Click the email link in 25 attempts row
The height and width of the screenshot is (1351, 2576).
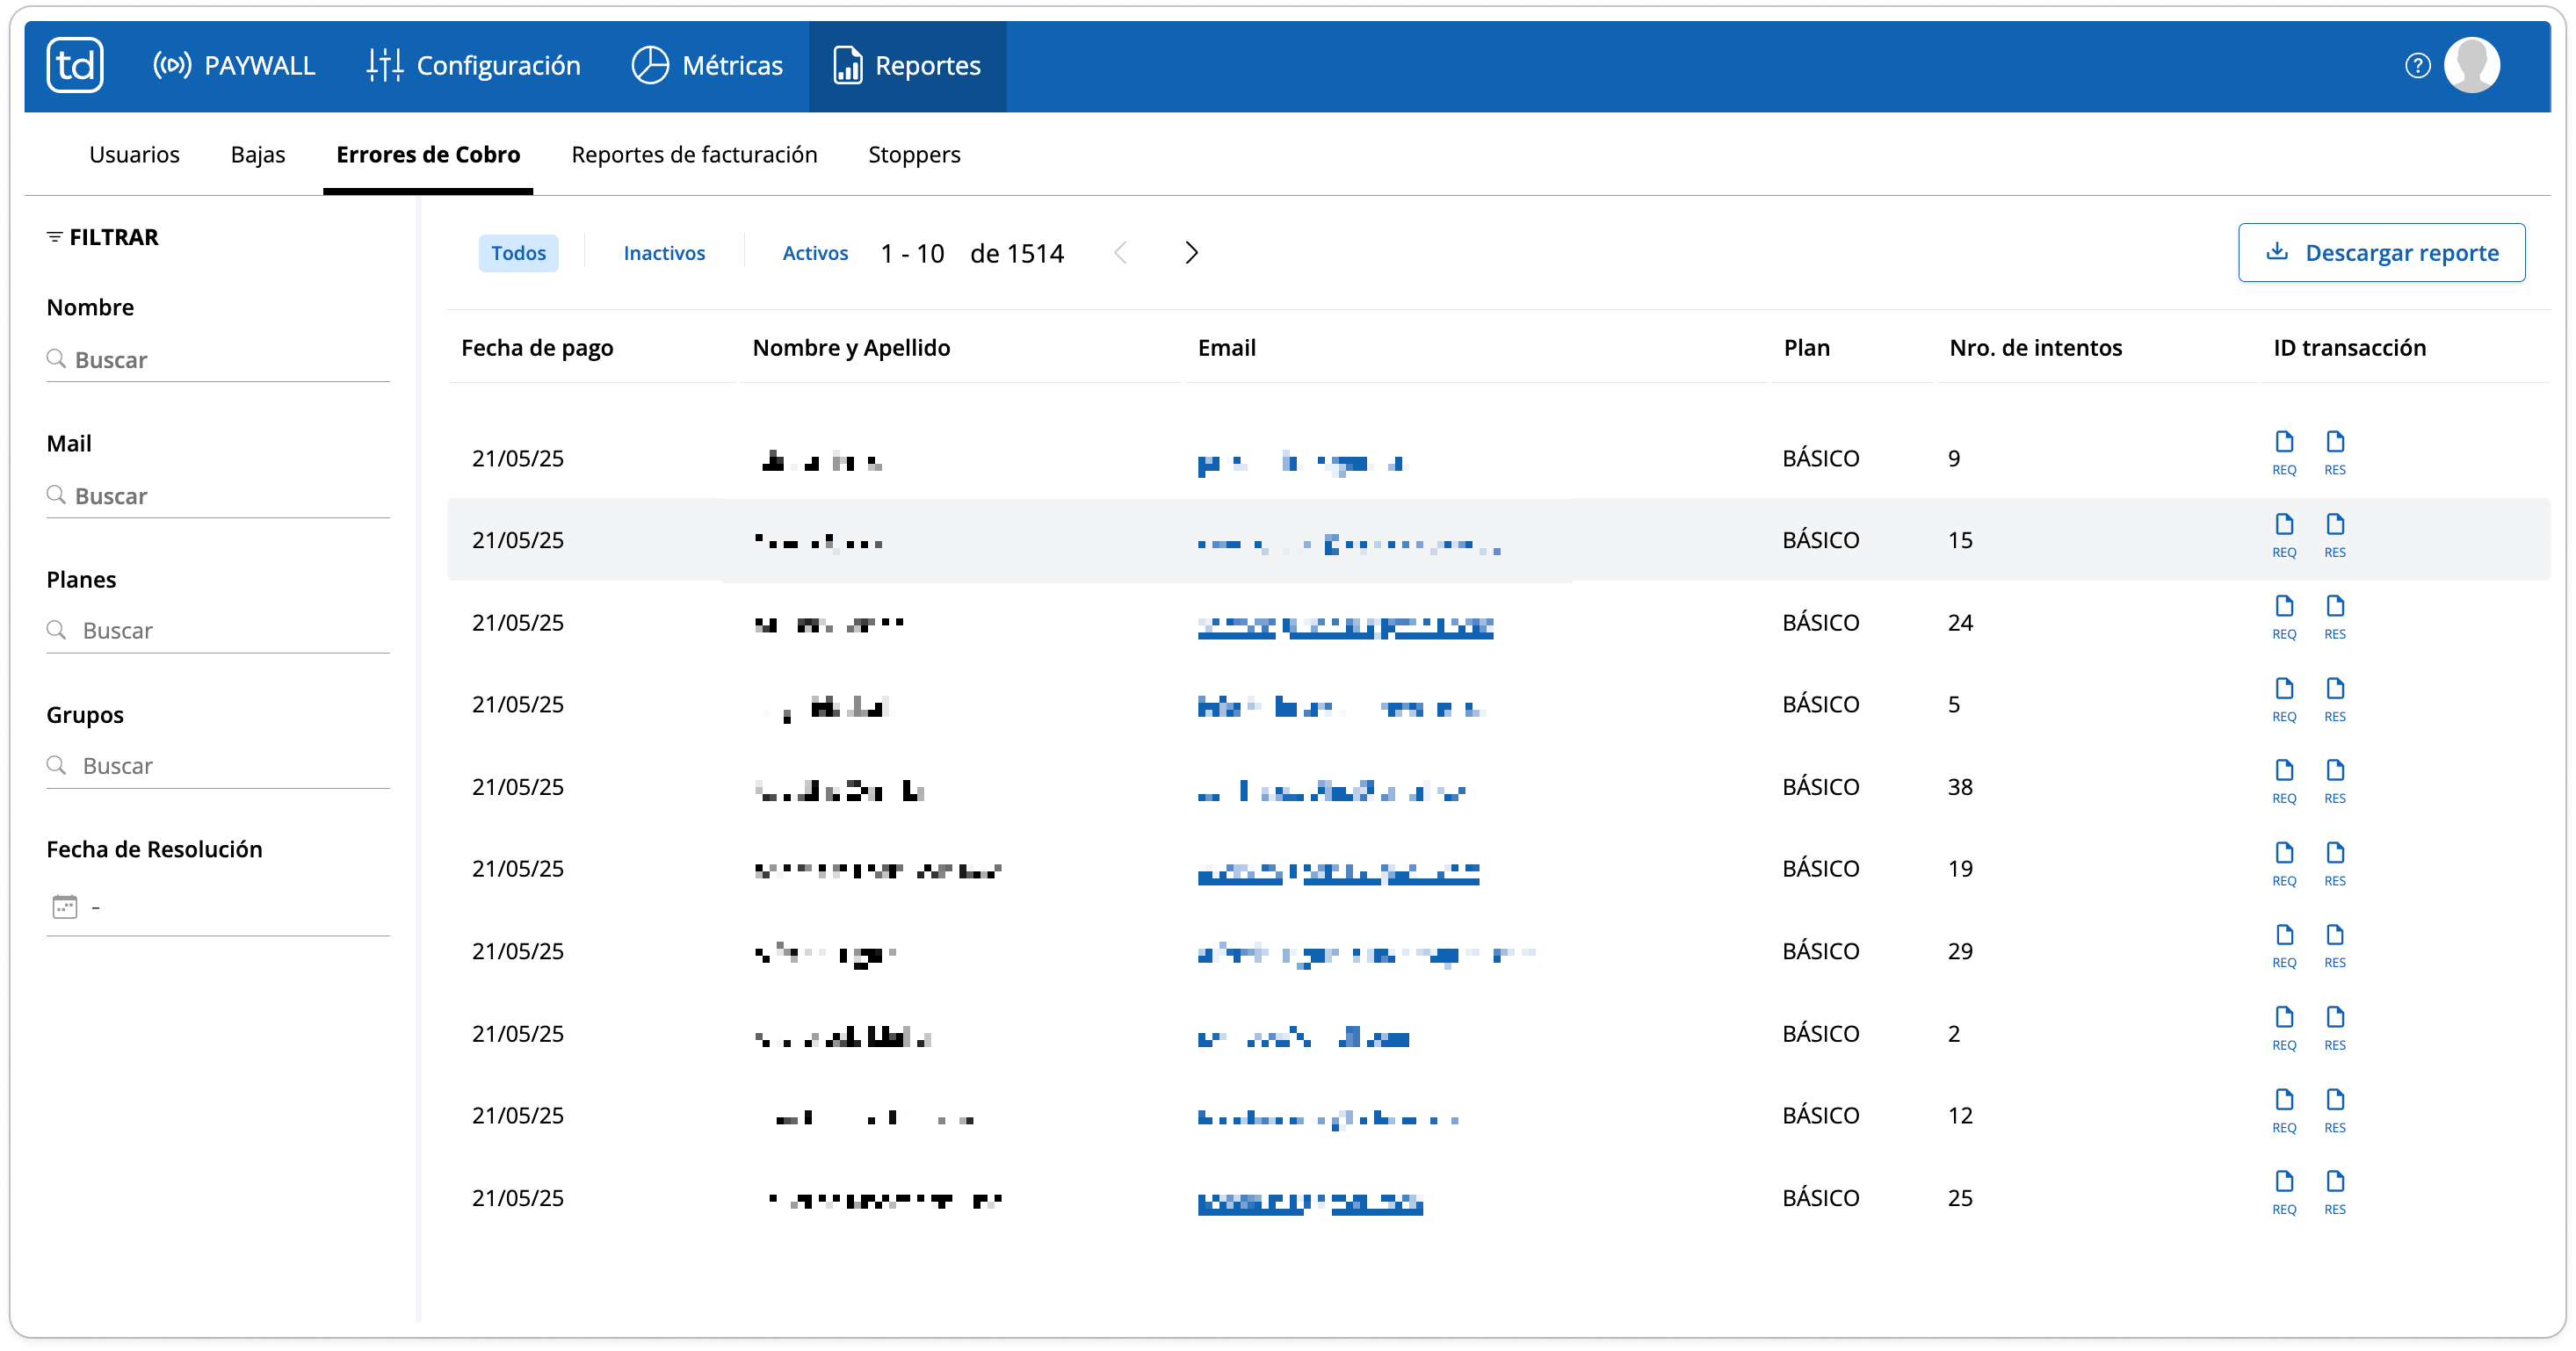pos(1310,1203)
